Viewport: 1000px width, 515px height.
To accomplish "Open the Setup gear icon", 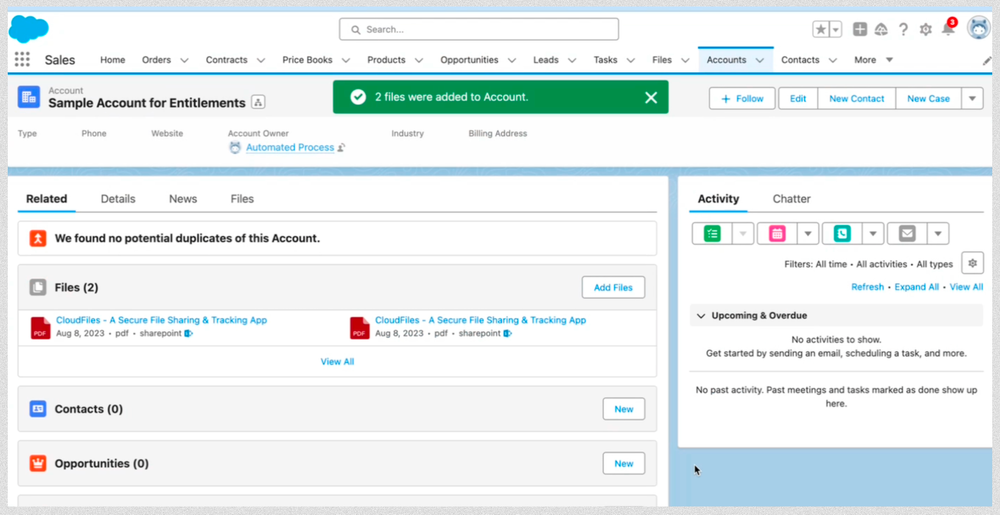I will 925,29.
